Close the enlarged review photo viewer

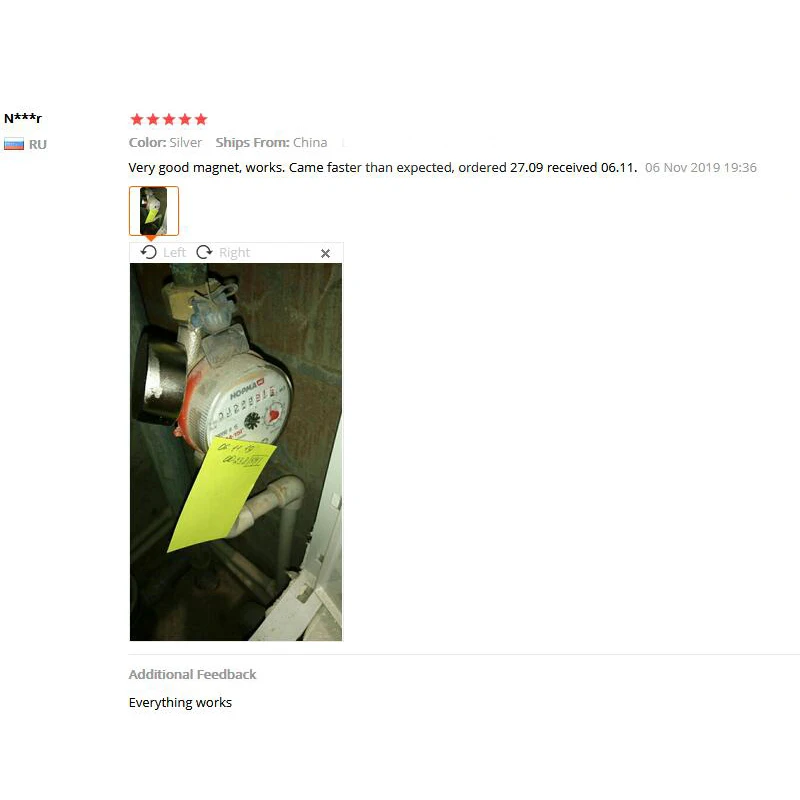tap(326, 253)
